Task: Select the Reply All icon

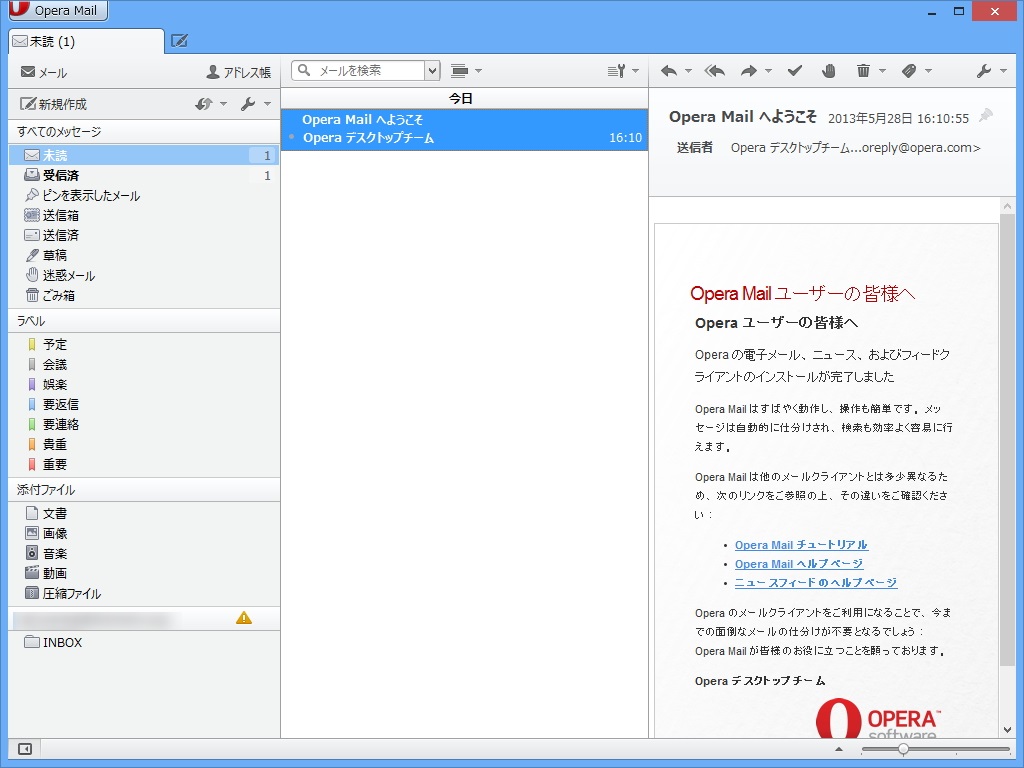Action: point(714,71)
